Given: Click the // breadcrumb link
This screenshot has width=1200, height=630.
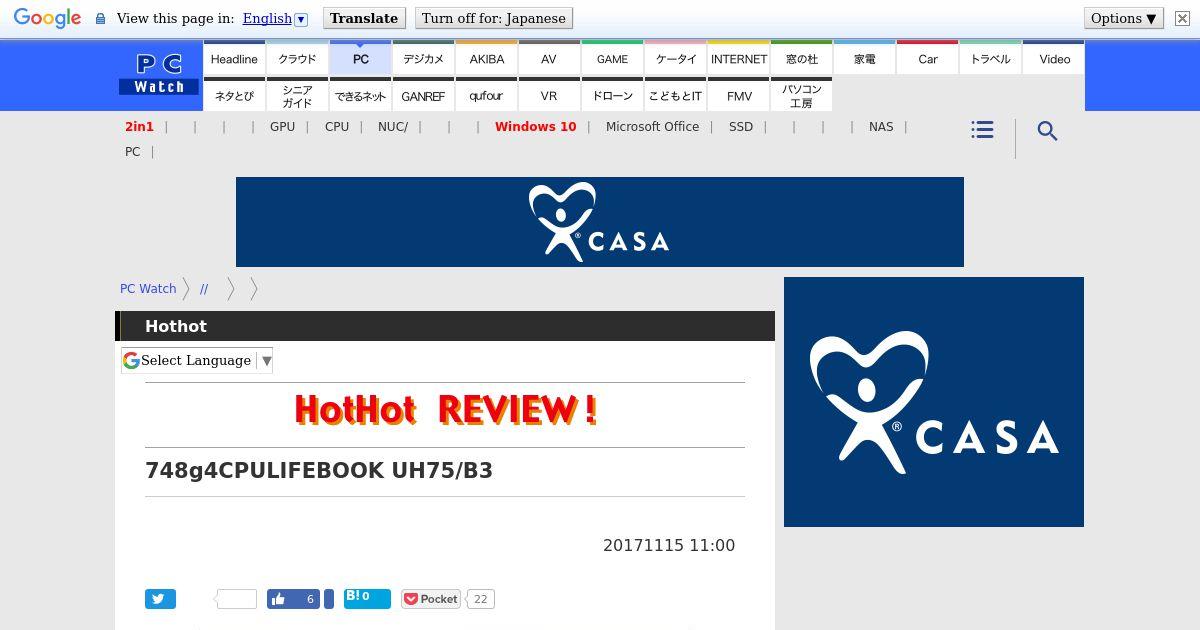Looking at the screenshot, I should coord(204,288).
